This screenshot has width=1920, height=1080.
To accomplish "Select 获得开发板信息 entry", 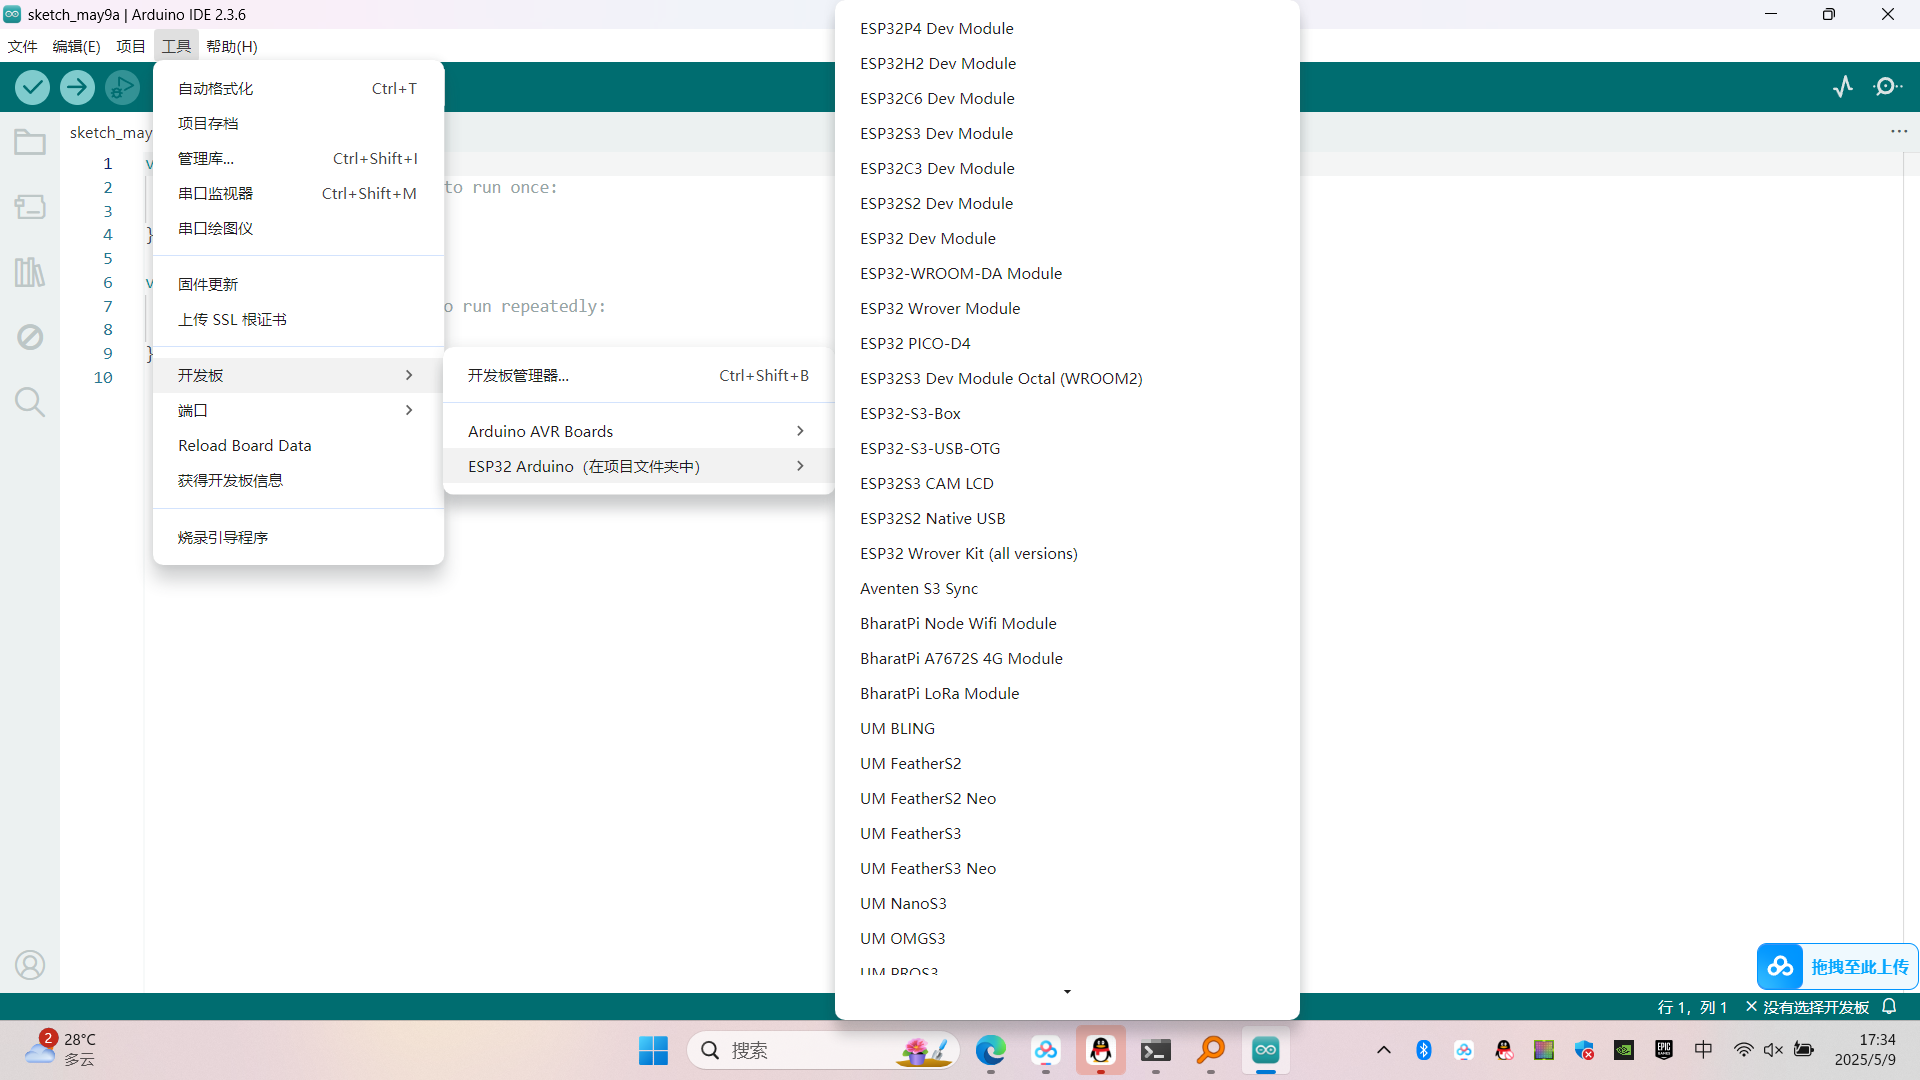I will tap(298, 480).
